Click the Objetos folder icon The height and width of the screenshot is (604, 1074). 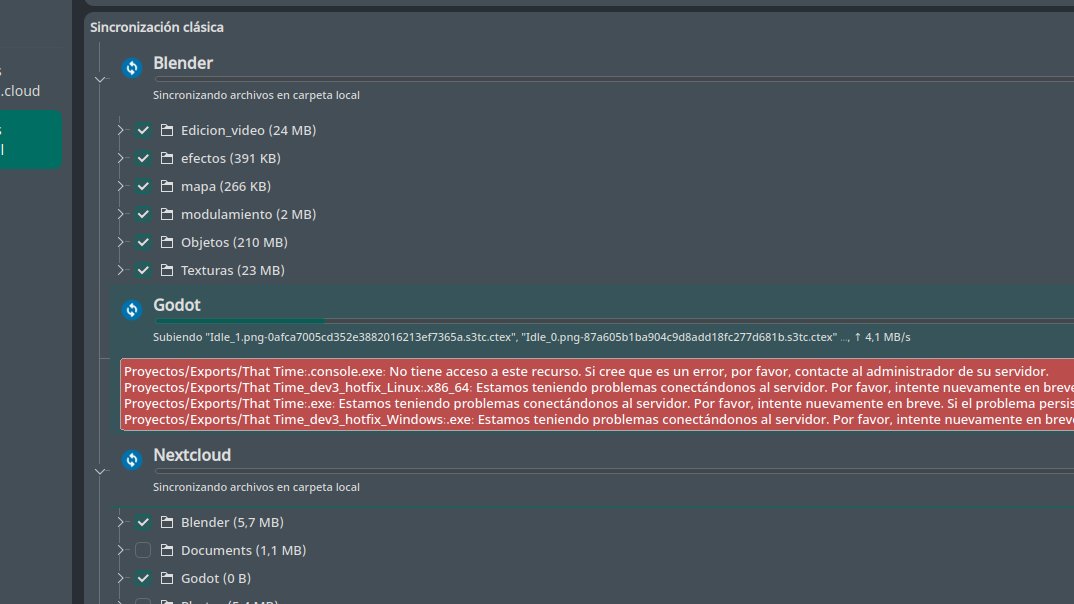166,242
